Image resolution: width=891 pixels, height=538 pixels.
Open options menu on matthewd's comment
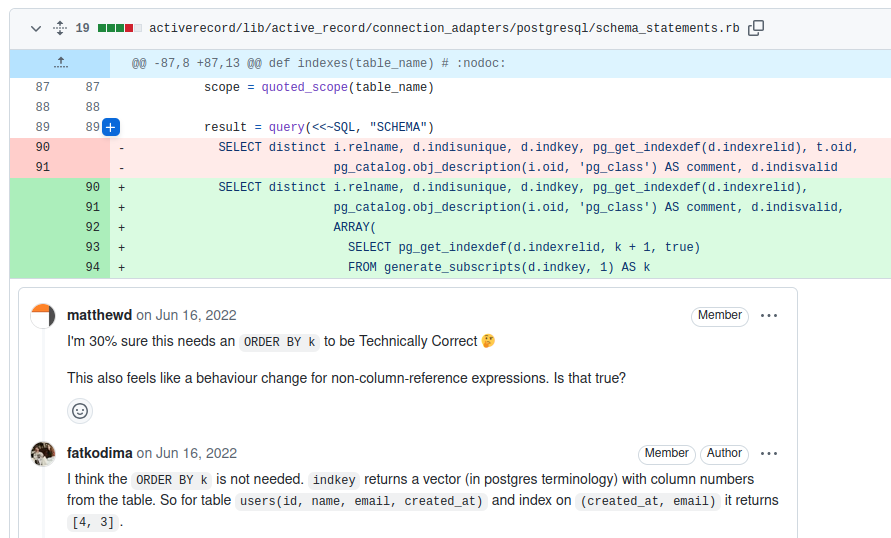[x=768, y=316]
